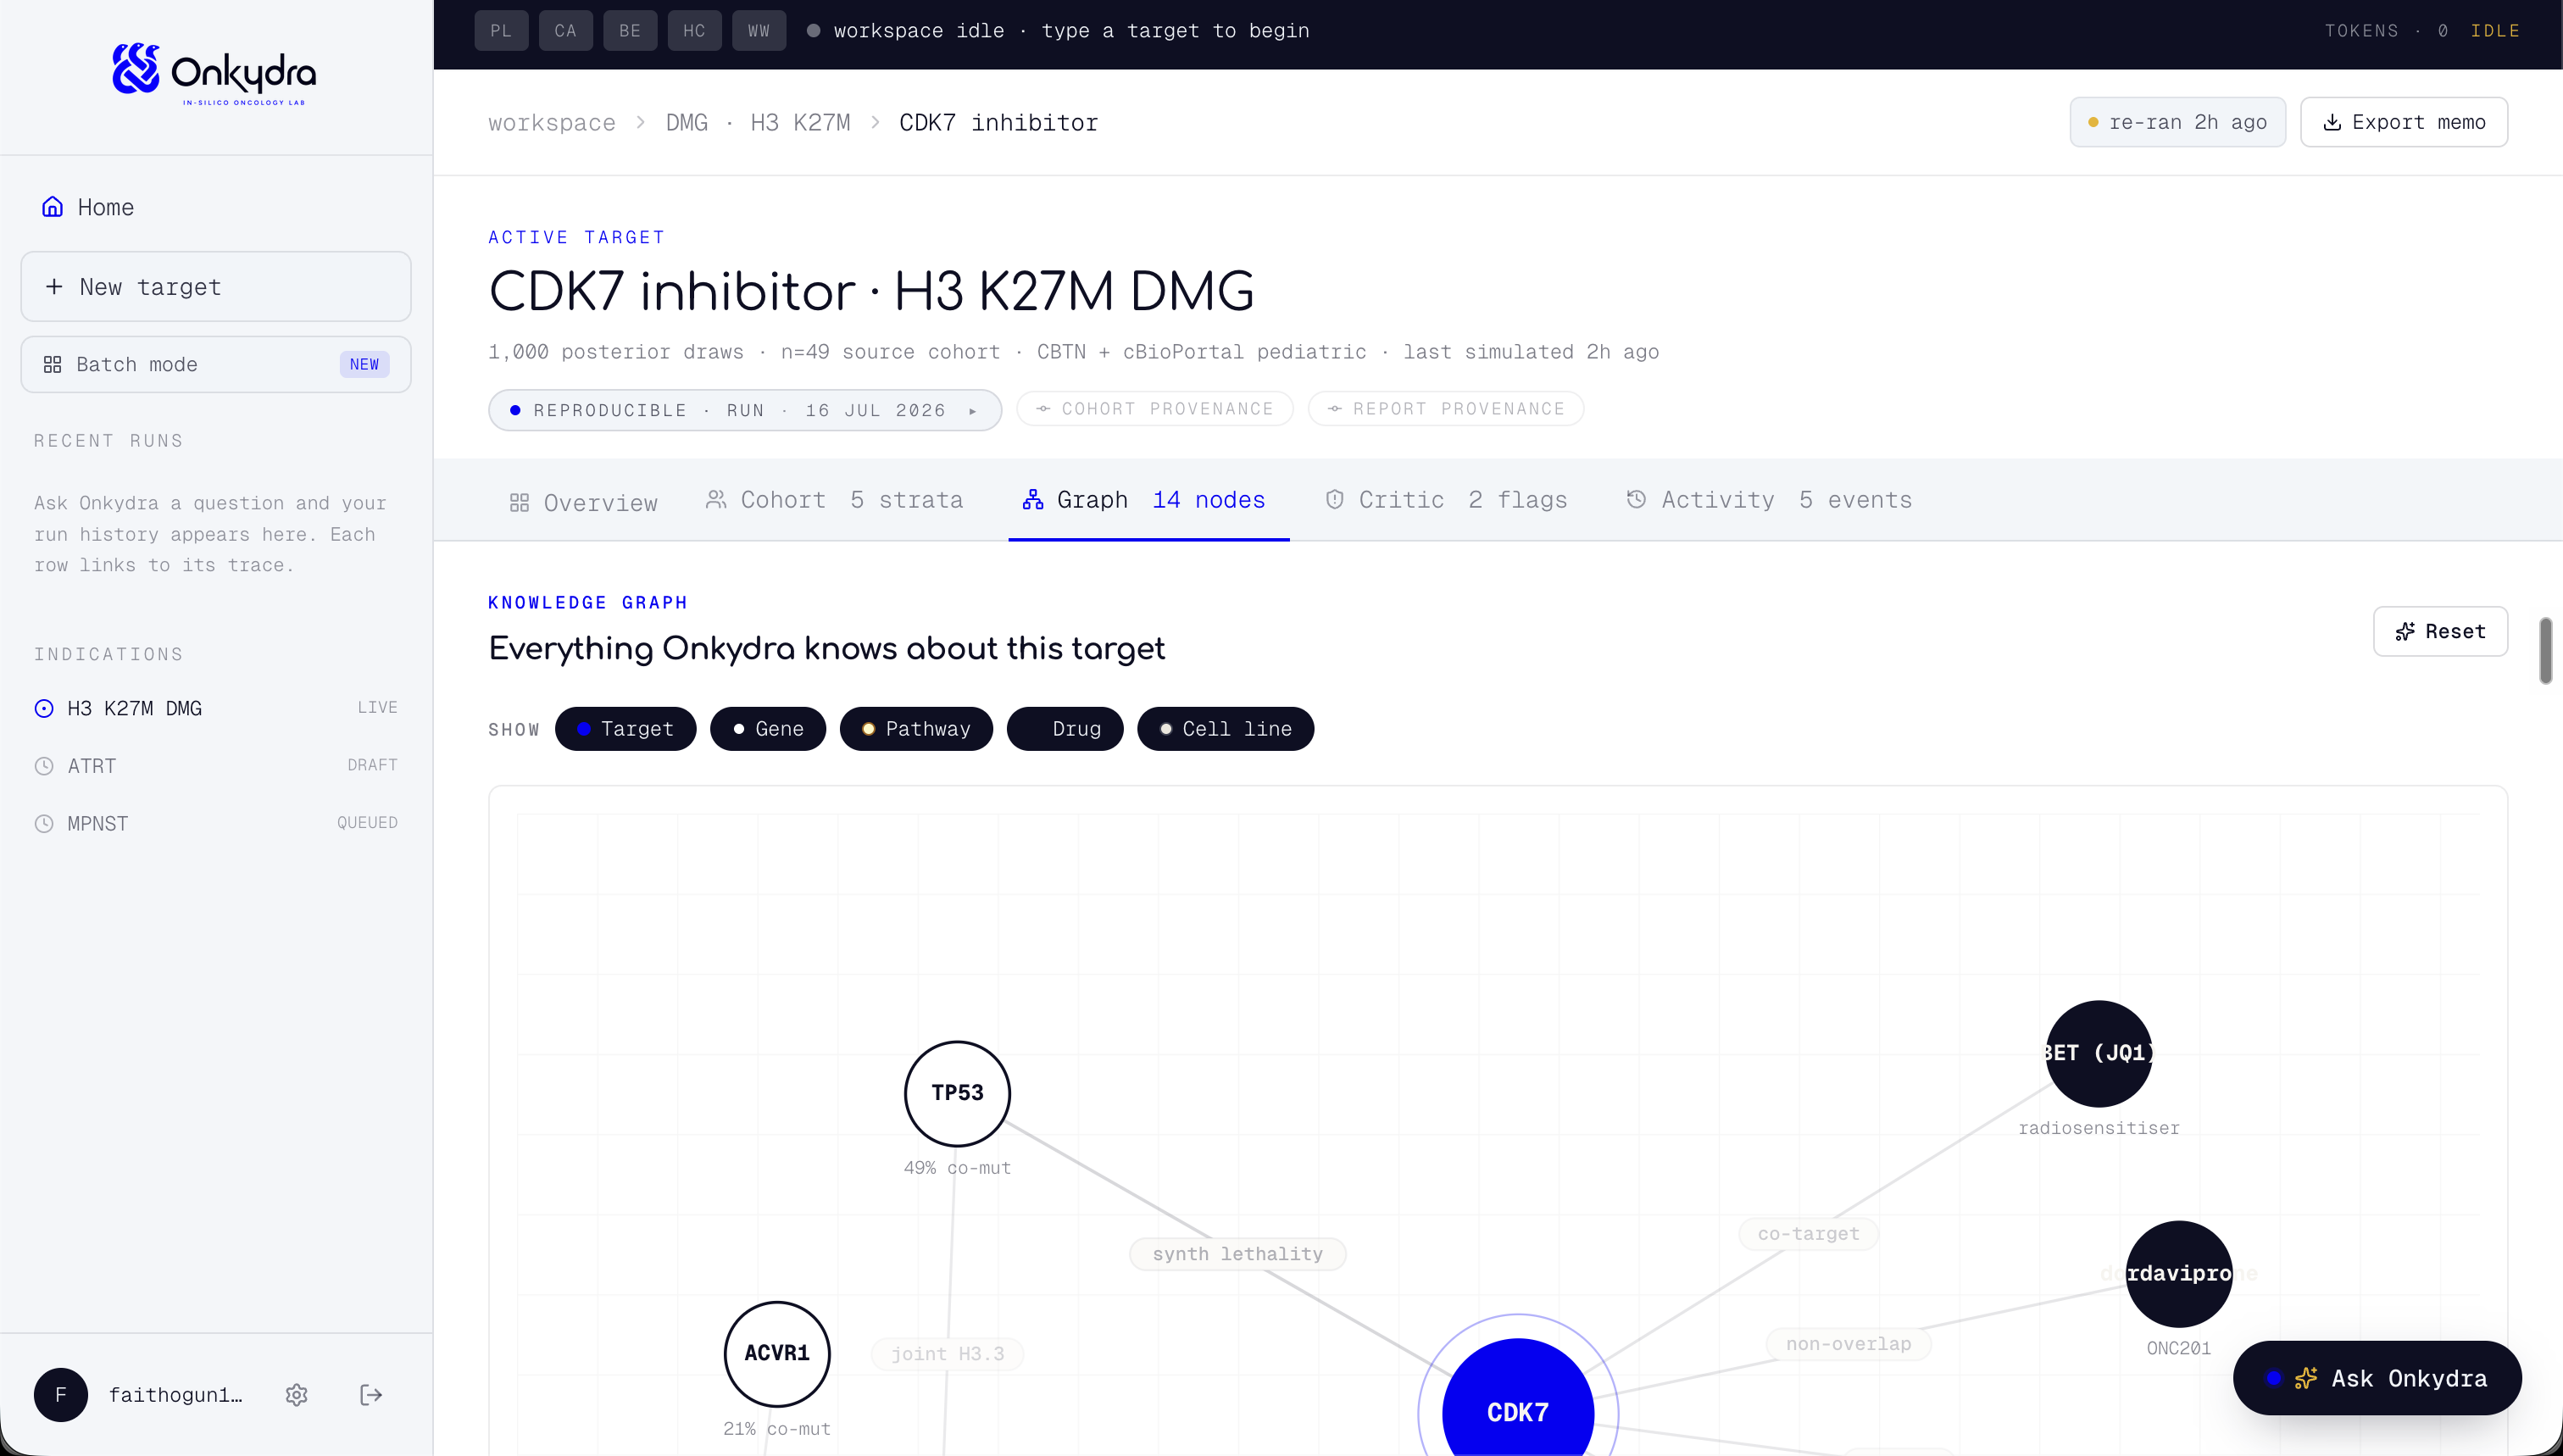Click the ONC201 dordaviprone drug node
This screenshot has width=2563, height=1456.
[x=2178, y=1273]
